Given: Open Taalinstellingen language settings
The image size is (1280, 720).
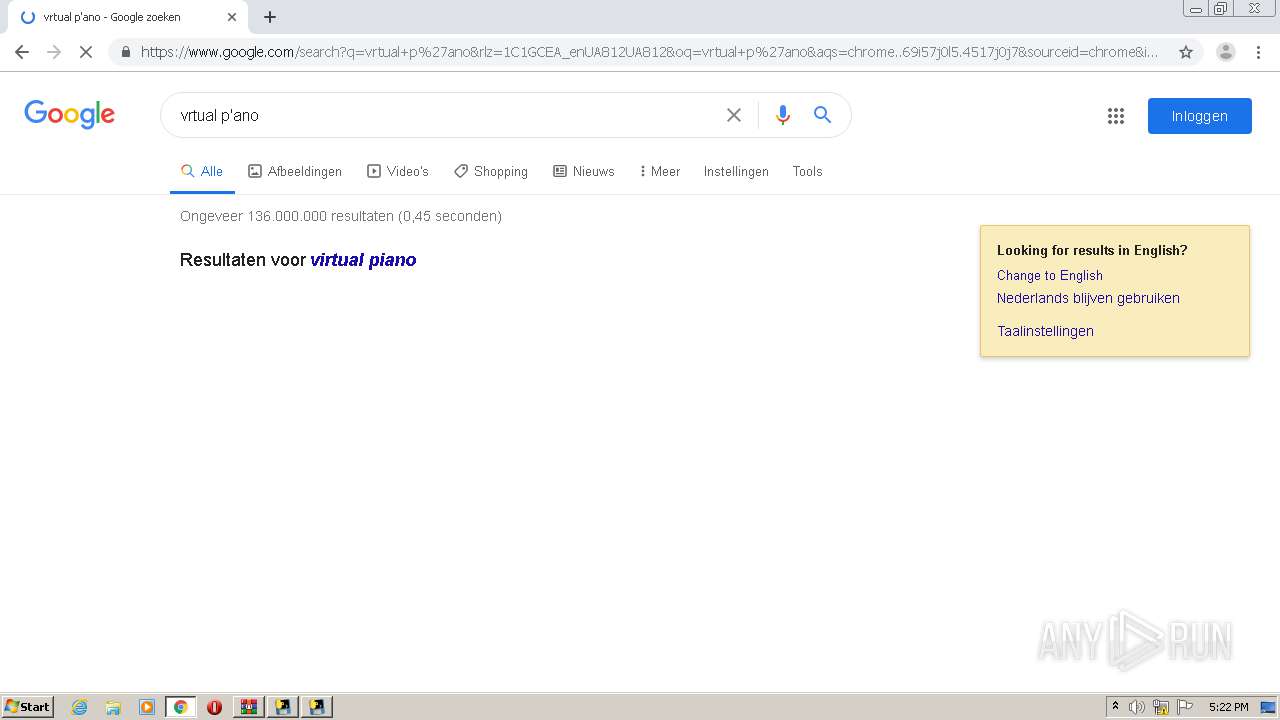Looking at the screenshot, I should 1045,331.
